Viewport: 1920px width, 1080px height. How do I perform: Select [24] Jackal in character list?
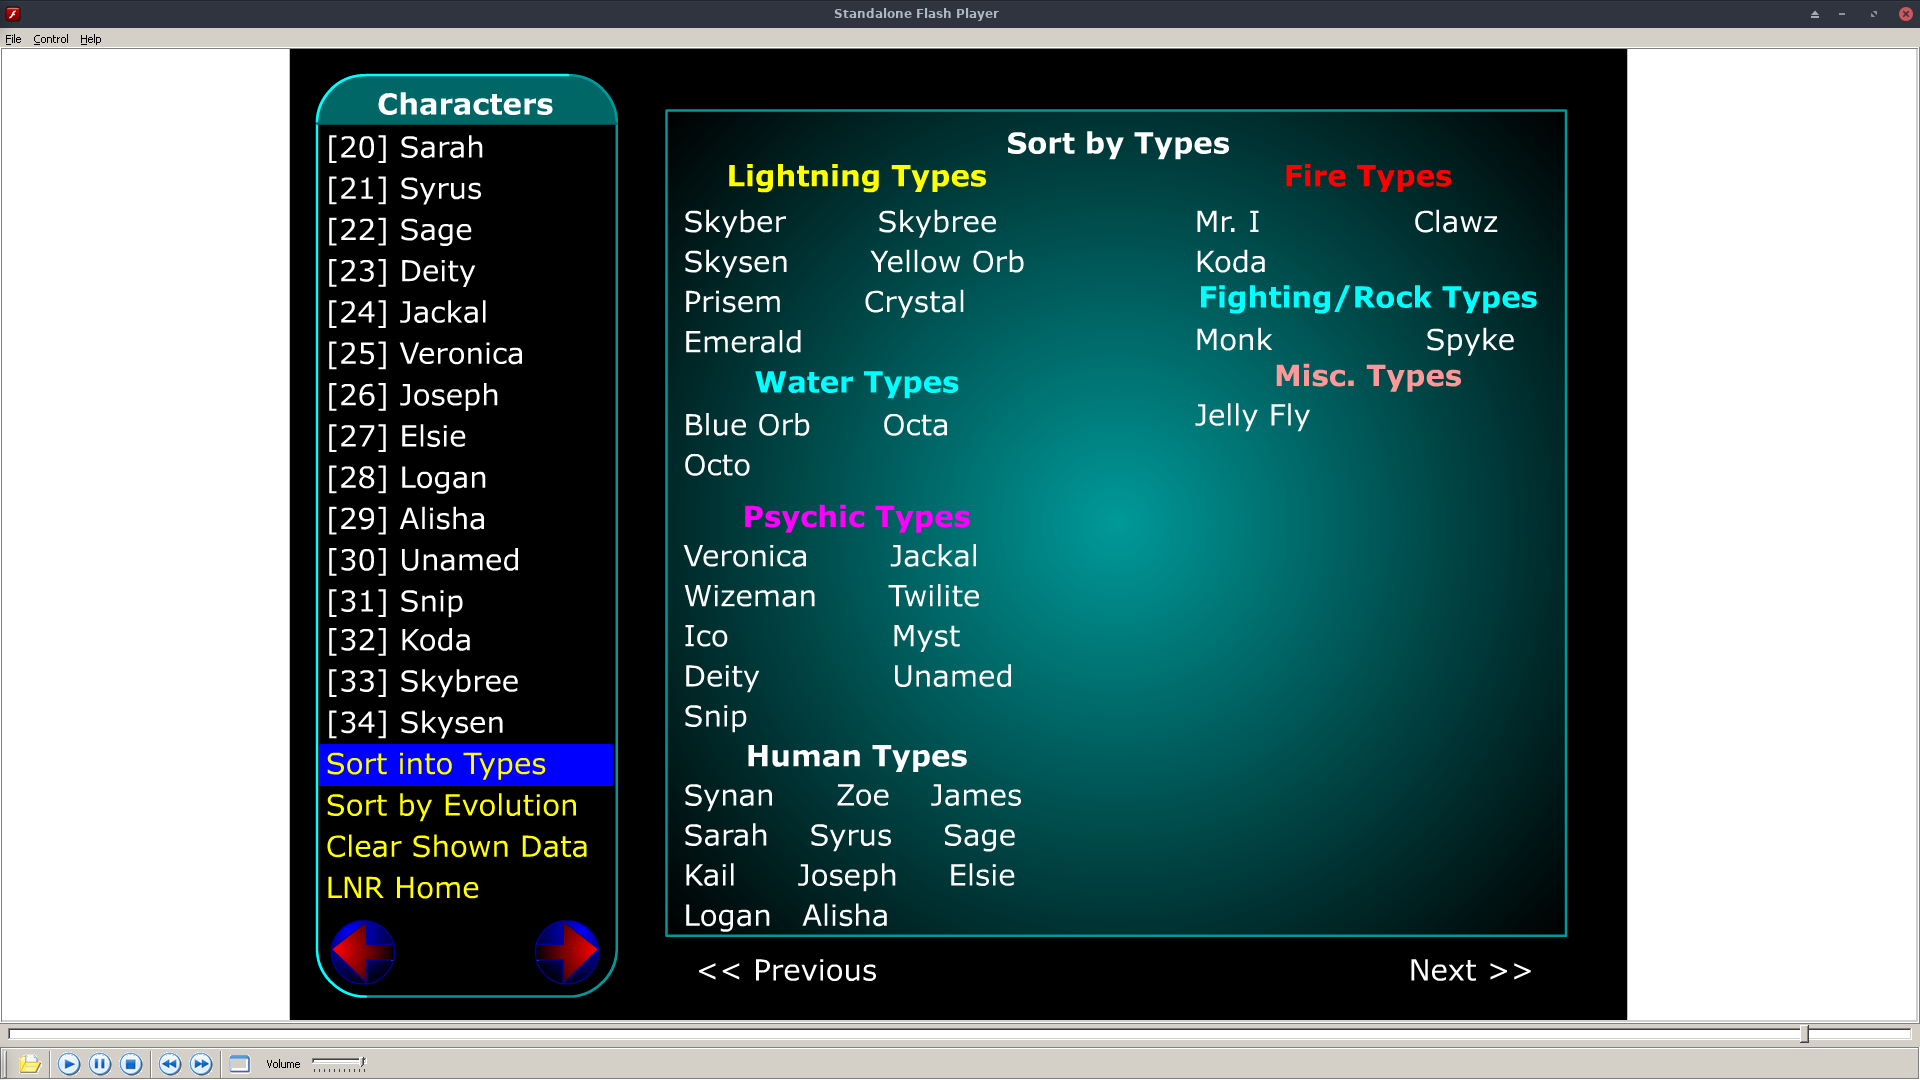(x=407, y=312)
